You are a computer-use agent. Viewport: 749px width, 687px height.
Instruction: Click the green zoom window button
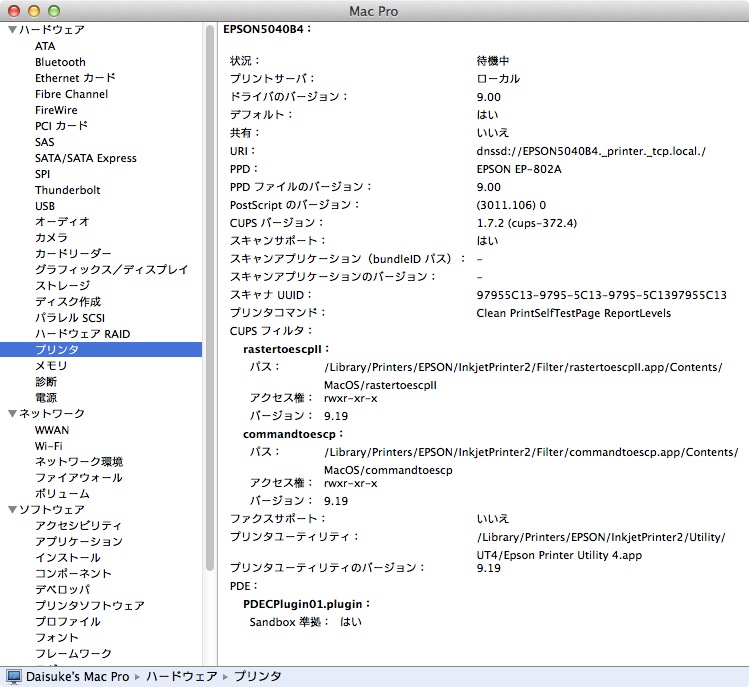(x=53, y=10)
